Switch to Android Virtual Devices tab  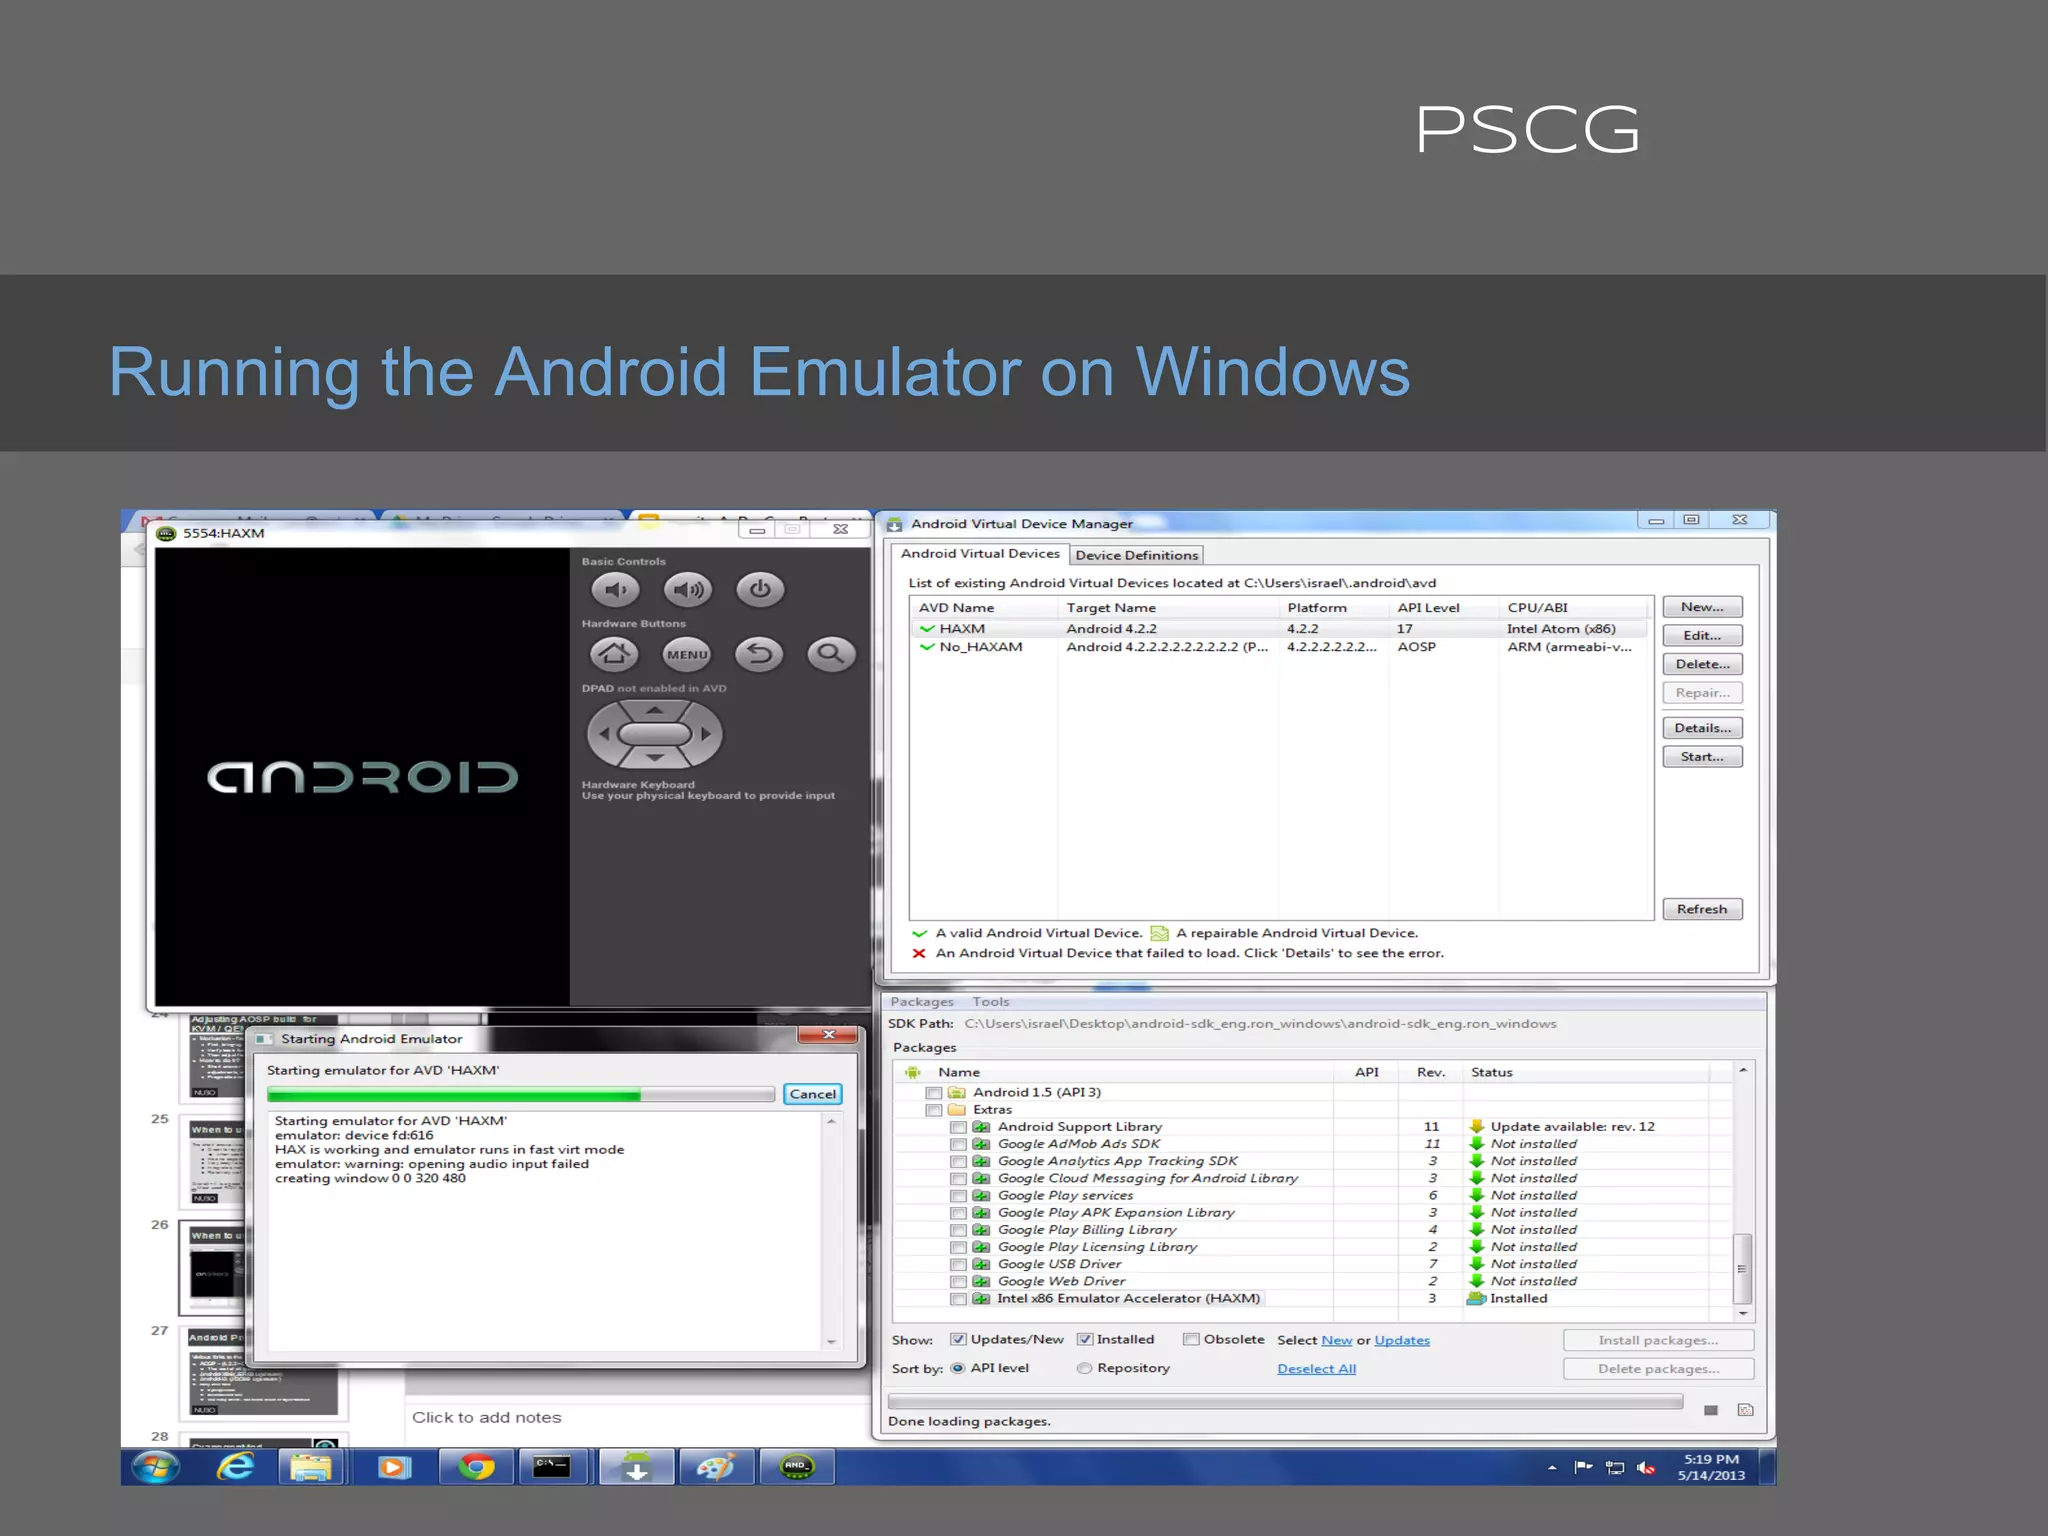tap(980, 553)
